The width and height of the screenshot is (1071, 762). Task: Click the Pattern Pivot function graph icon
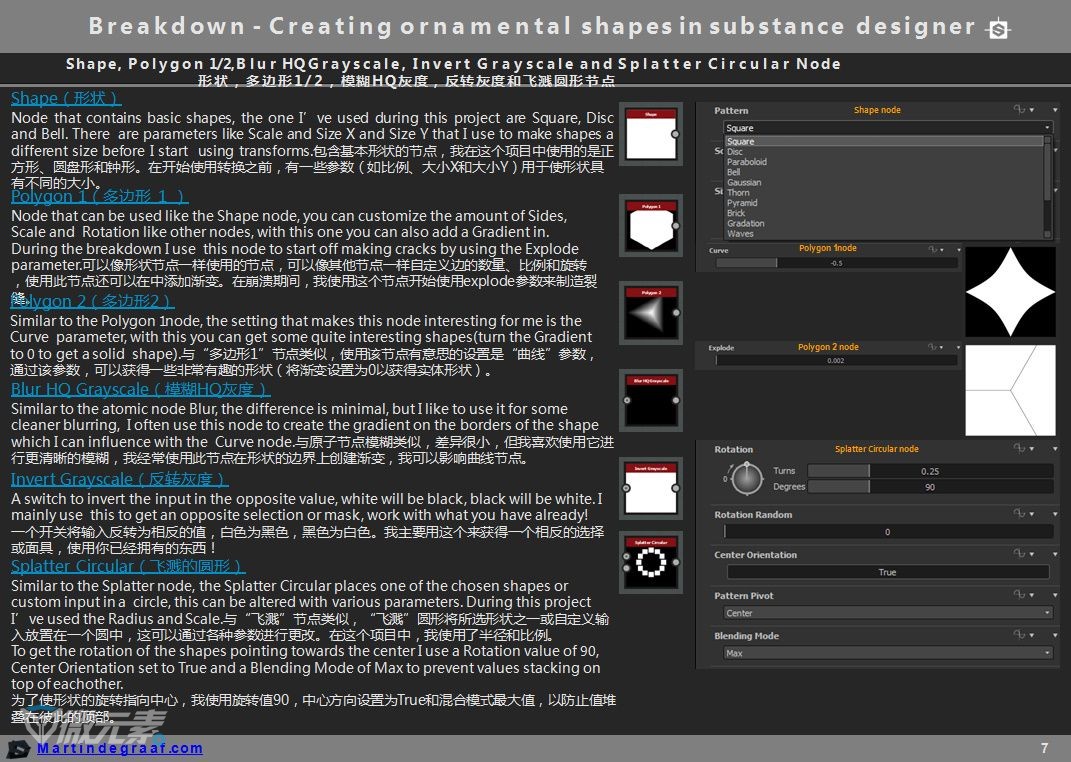pyautogui.click(x=1019, y=594)
